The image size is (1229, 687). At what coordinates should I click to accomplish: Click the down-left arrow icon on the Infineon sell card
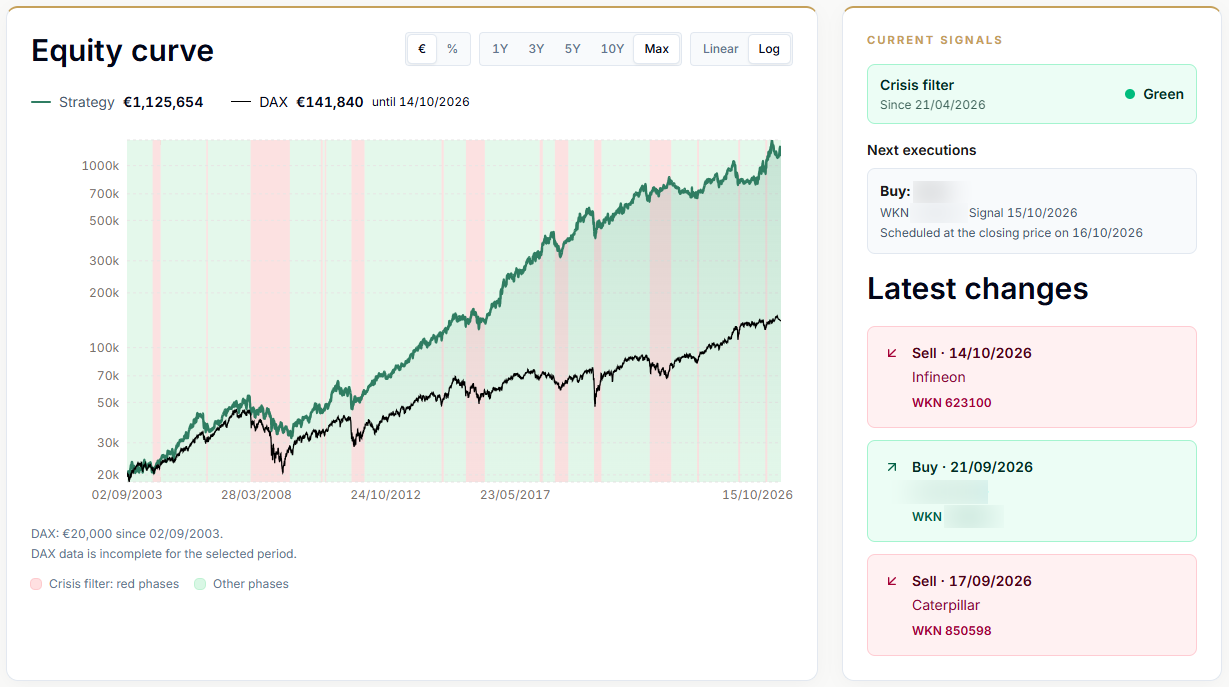(892, 353)
